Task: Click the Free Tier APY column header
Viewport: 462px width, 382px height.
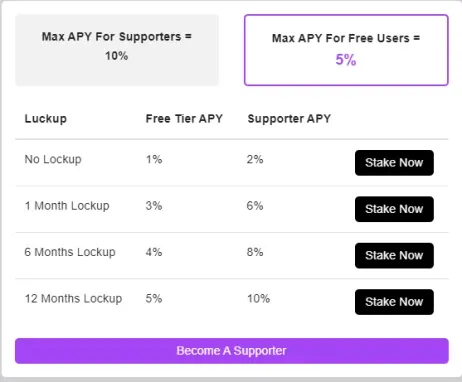Action: pyautogui.click(x=184, y=119)
